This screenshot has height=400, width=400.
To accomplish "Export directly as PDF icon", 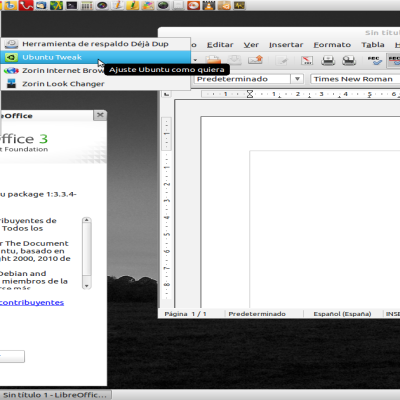I will point(307,60).
